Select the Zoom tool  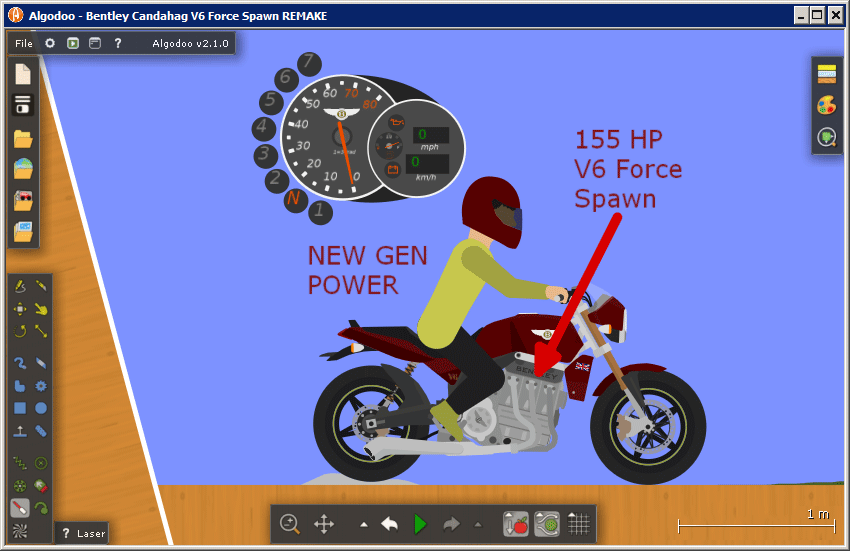(290, 524)
